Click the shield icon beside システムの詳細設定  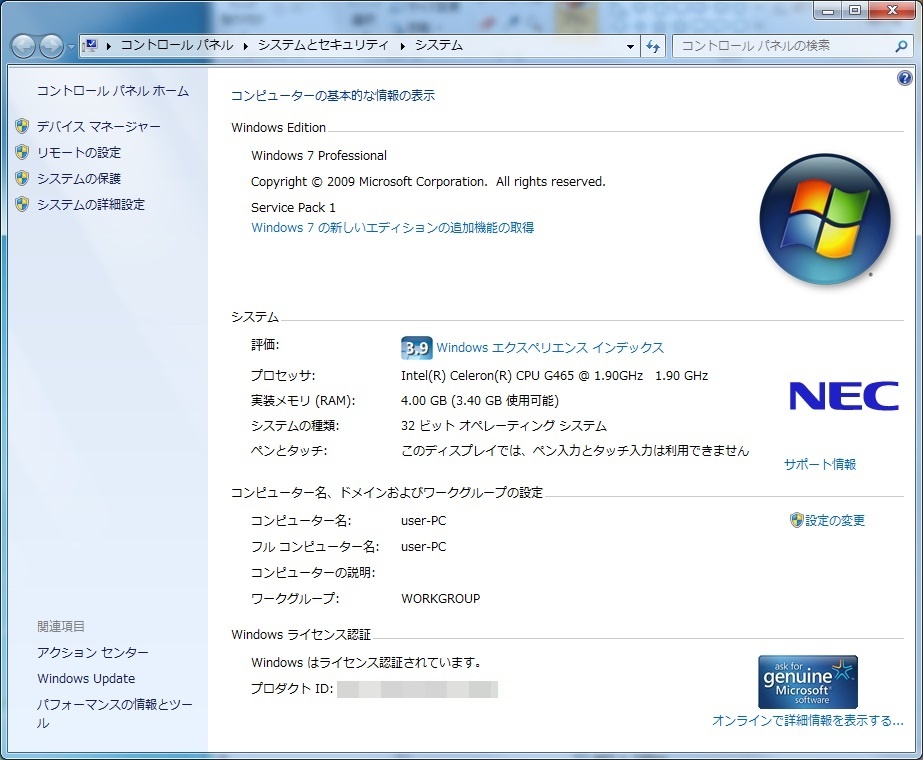(22, 204)
